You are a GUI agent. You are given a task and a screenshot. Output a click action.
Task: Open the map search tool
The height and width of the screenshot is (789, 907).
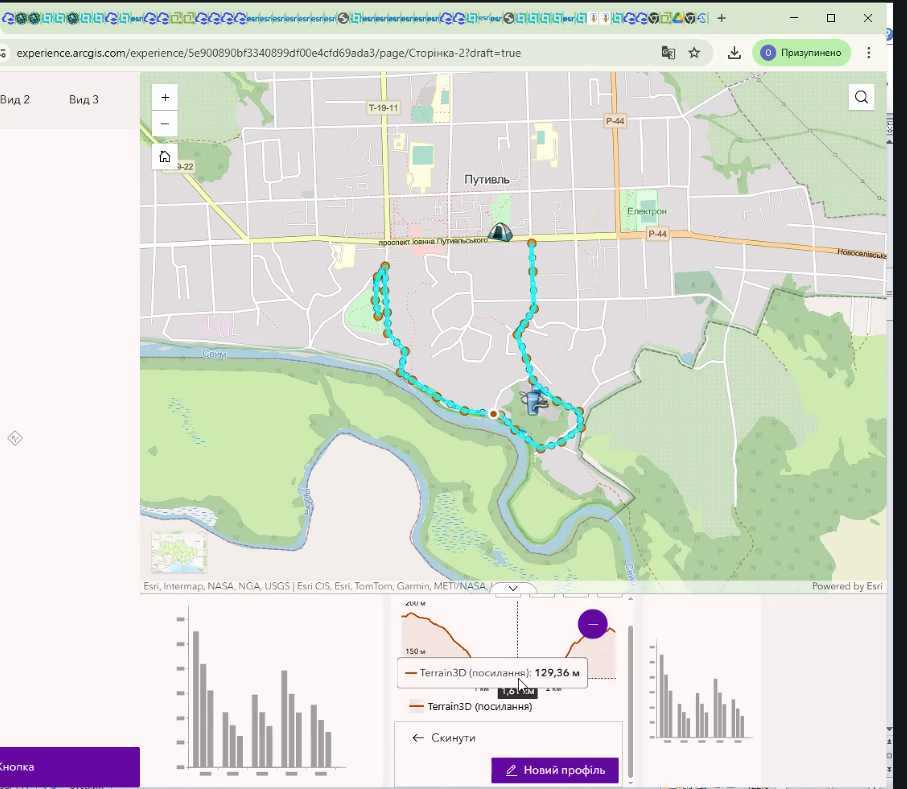click(861, 97)
